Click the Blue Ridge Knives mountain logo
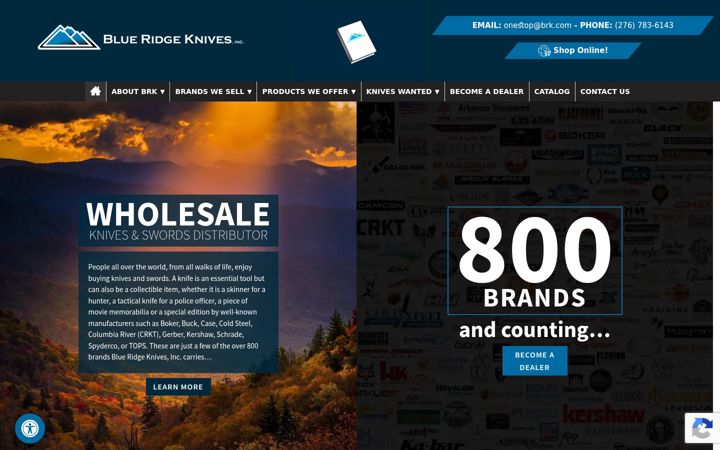Image resolution: width=720 pixels, height=450 pixels. (x=69, y=38)
